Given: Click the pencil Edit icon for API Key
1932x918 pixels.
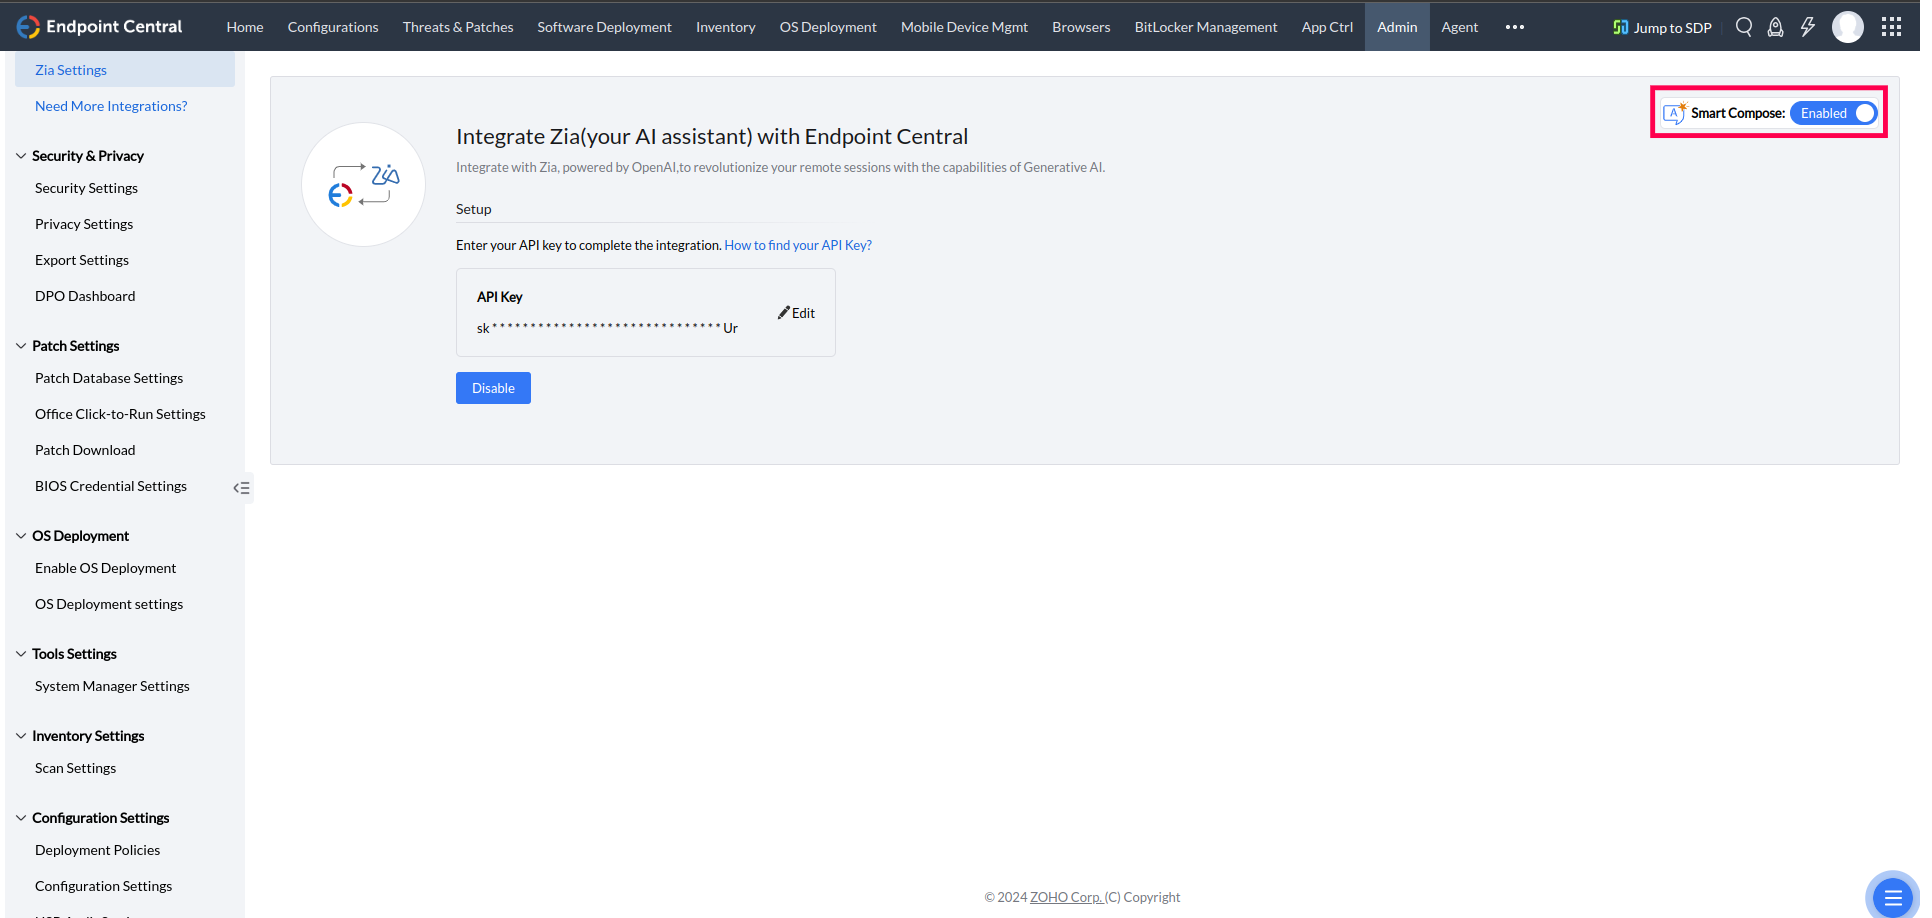Looking at the screenshot, I should pyautogui.click(x=784, y=313).
